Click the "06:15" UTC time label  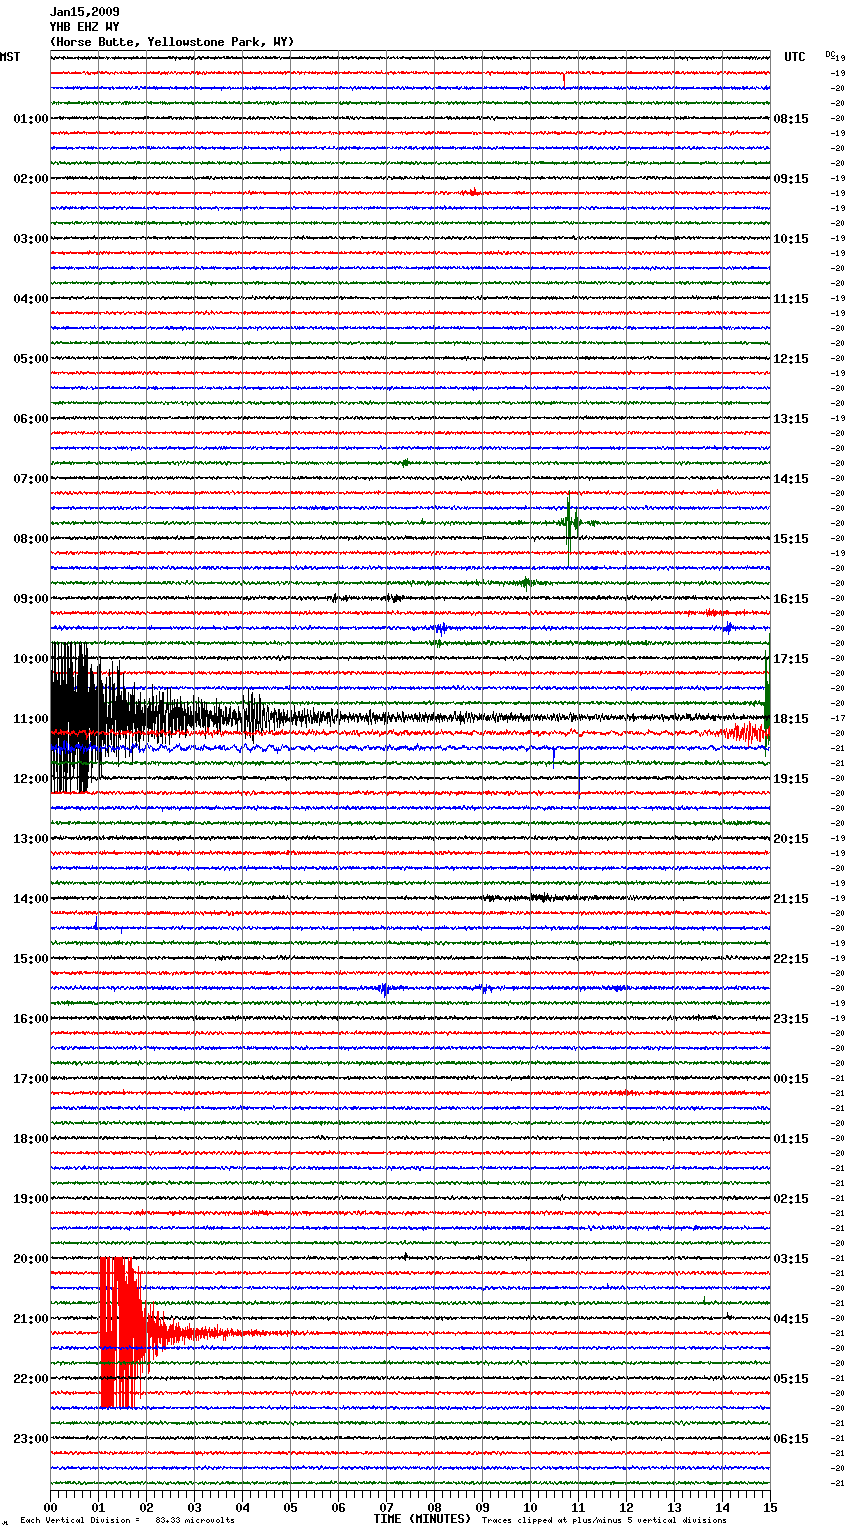[x=791, y=1439]
